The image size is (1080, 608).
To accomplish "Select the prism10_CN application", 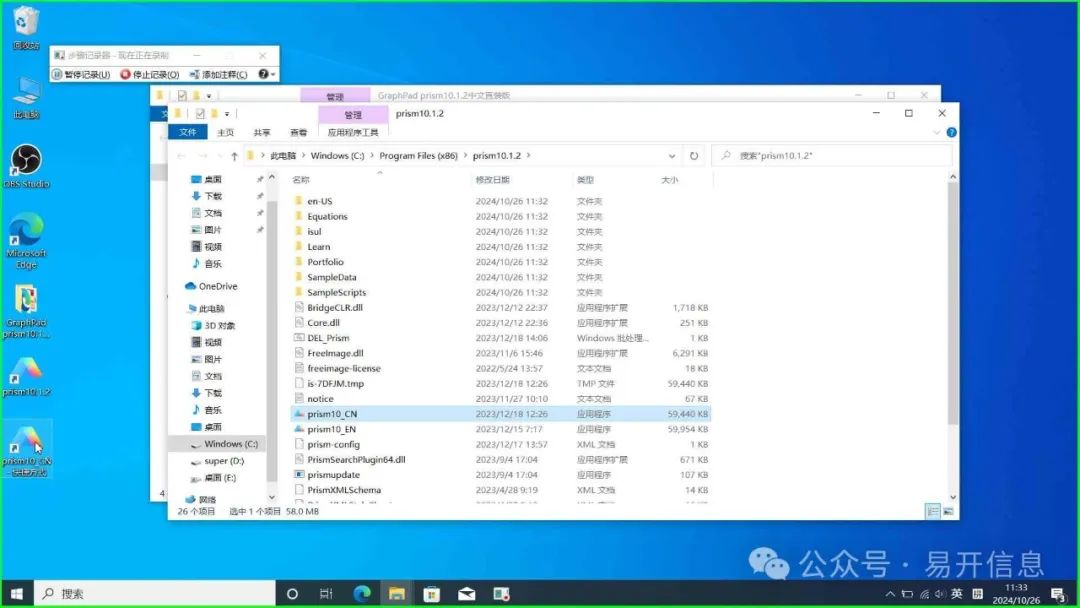I will 501,414.
